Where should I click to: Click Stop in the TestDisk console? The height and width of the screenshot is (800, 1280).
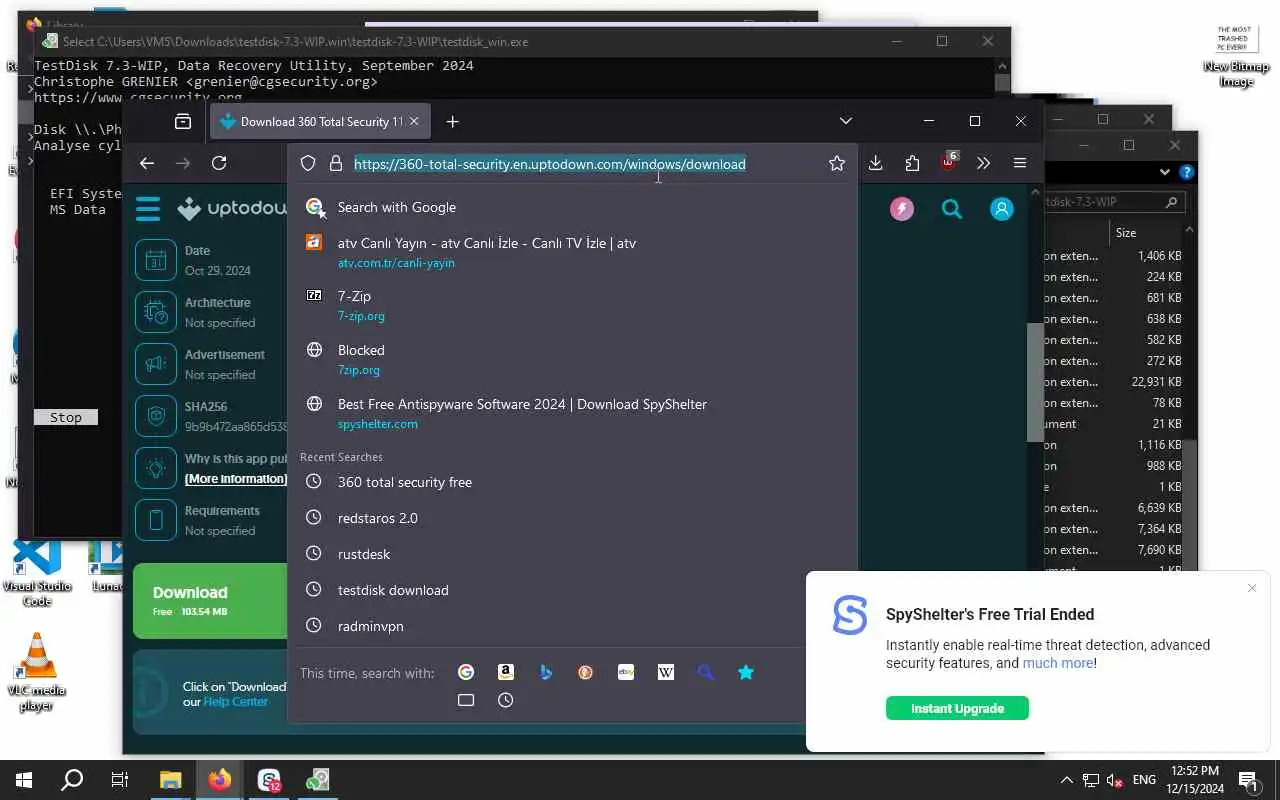66,417
